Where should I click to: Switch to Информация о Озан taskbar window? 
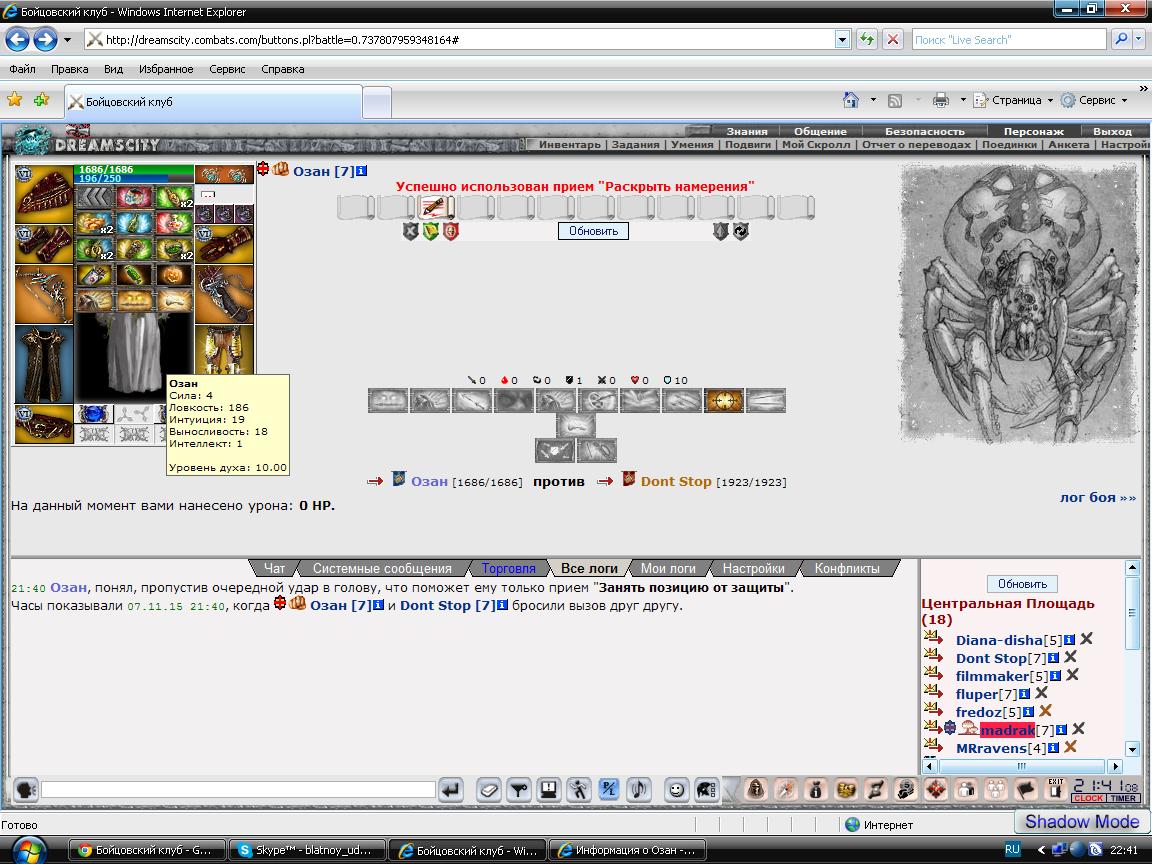[627, 850]
